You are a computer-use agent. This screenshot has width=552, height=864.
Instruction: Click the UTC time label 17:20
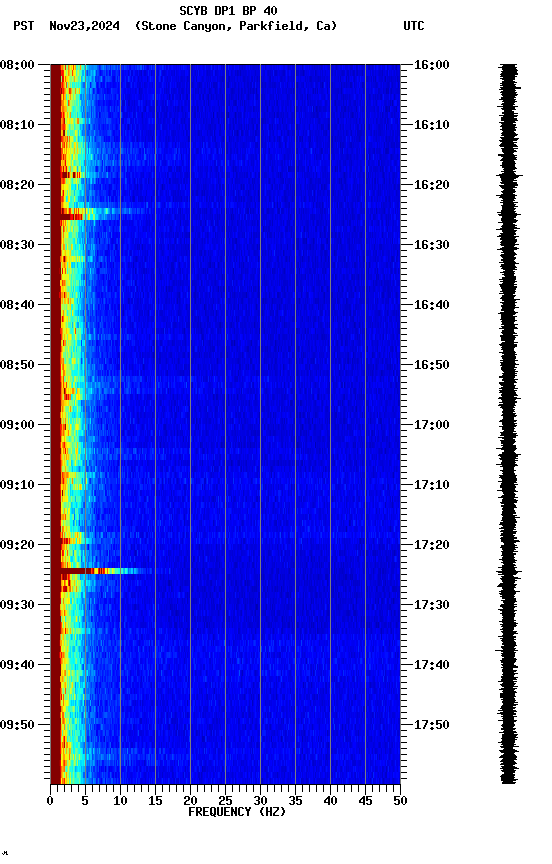(431, 545)
